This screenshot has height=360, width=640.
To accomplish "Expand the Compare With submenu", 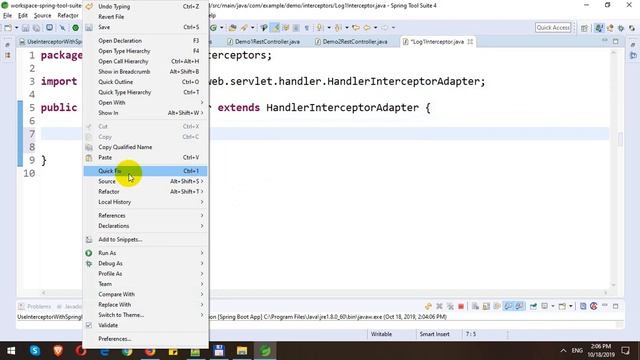I will pos(145,294).
